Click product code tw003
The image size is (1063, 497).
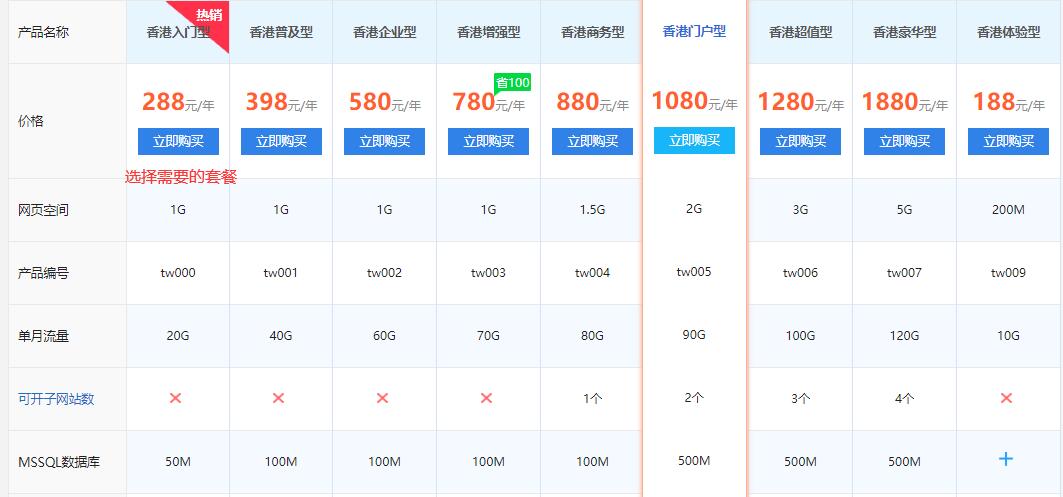coord(488,273)
